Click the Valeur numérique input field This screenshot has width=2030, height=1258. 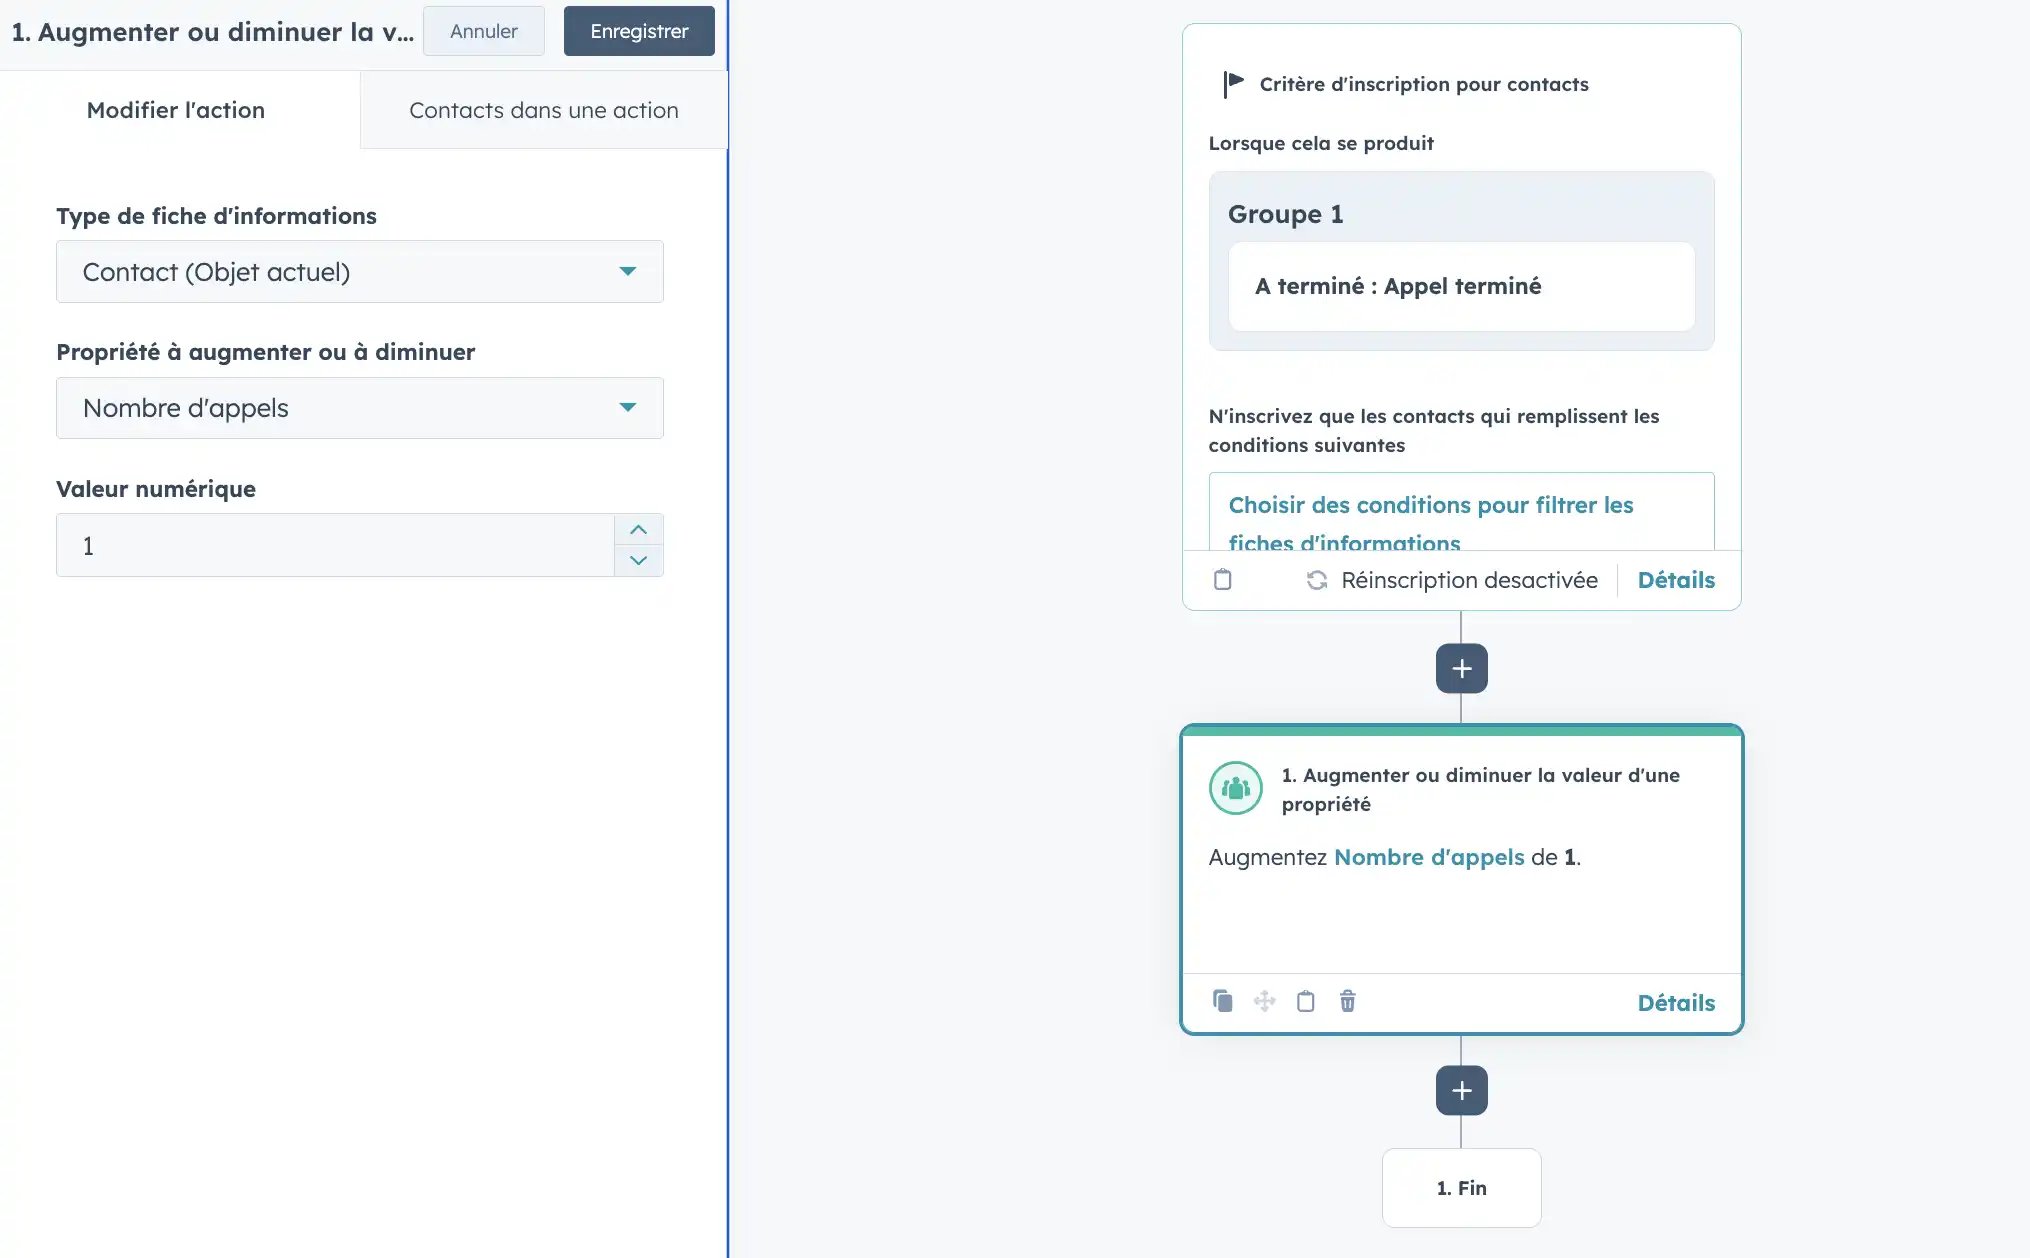coord(335,546)
